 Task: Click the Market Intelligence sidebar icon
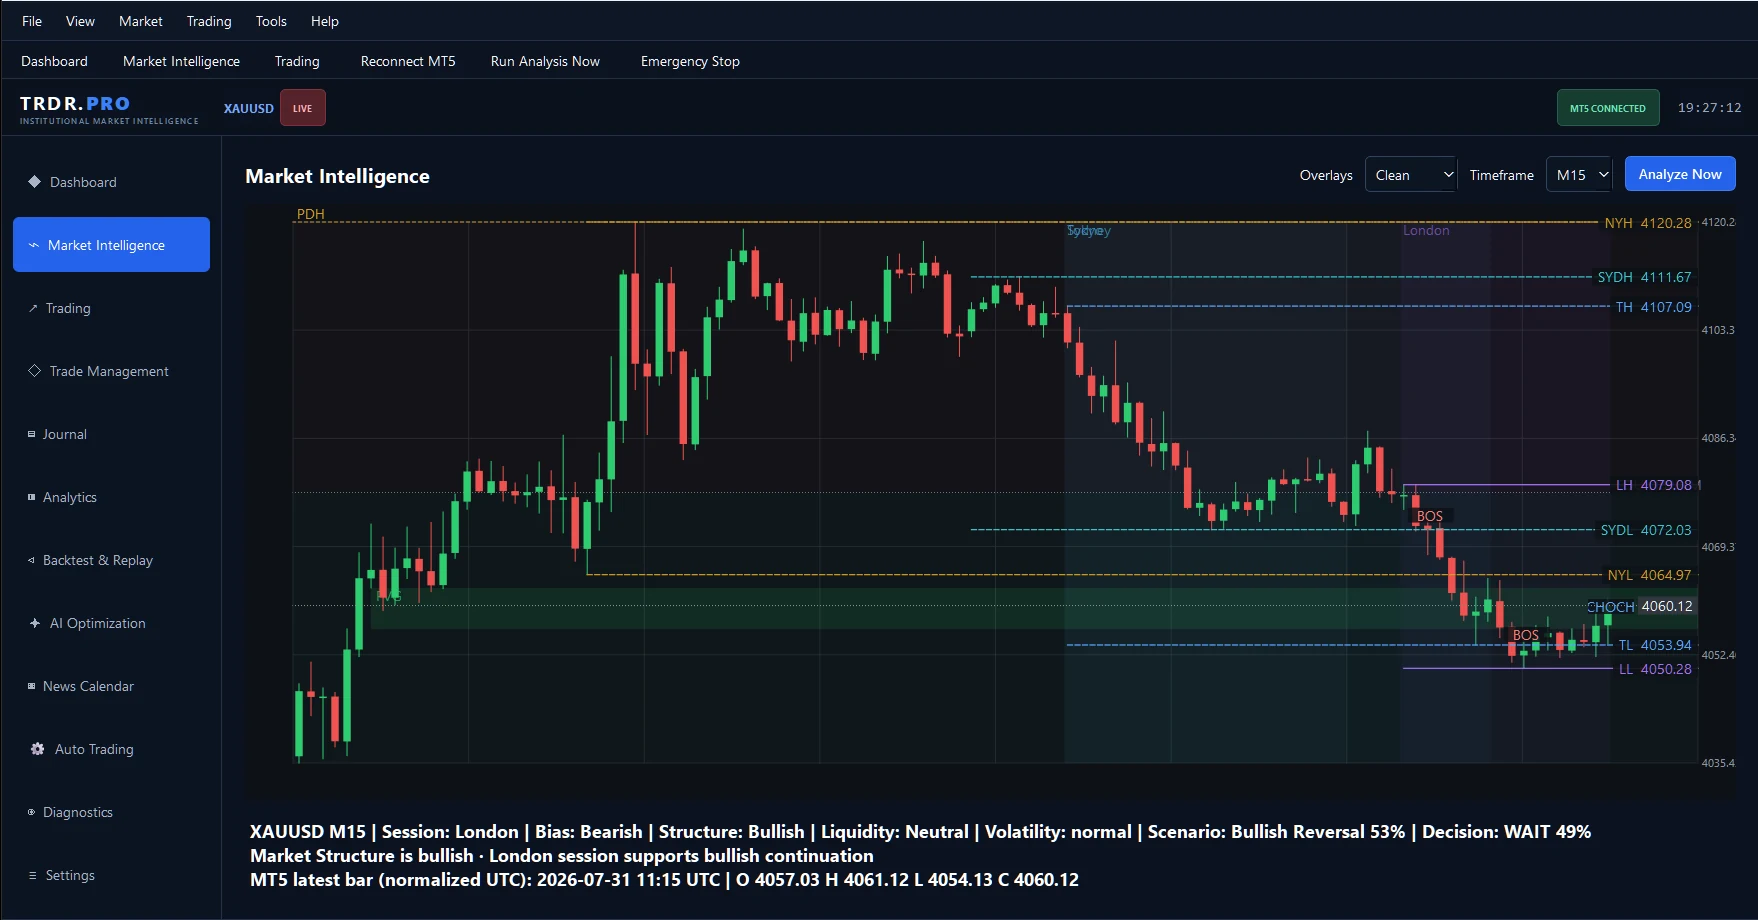(34, 245)
